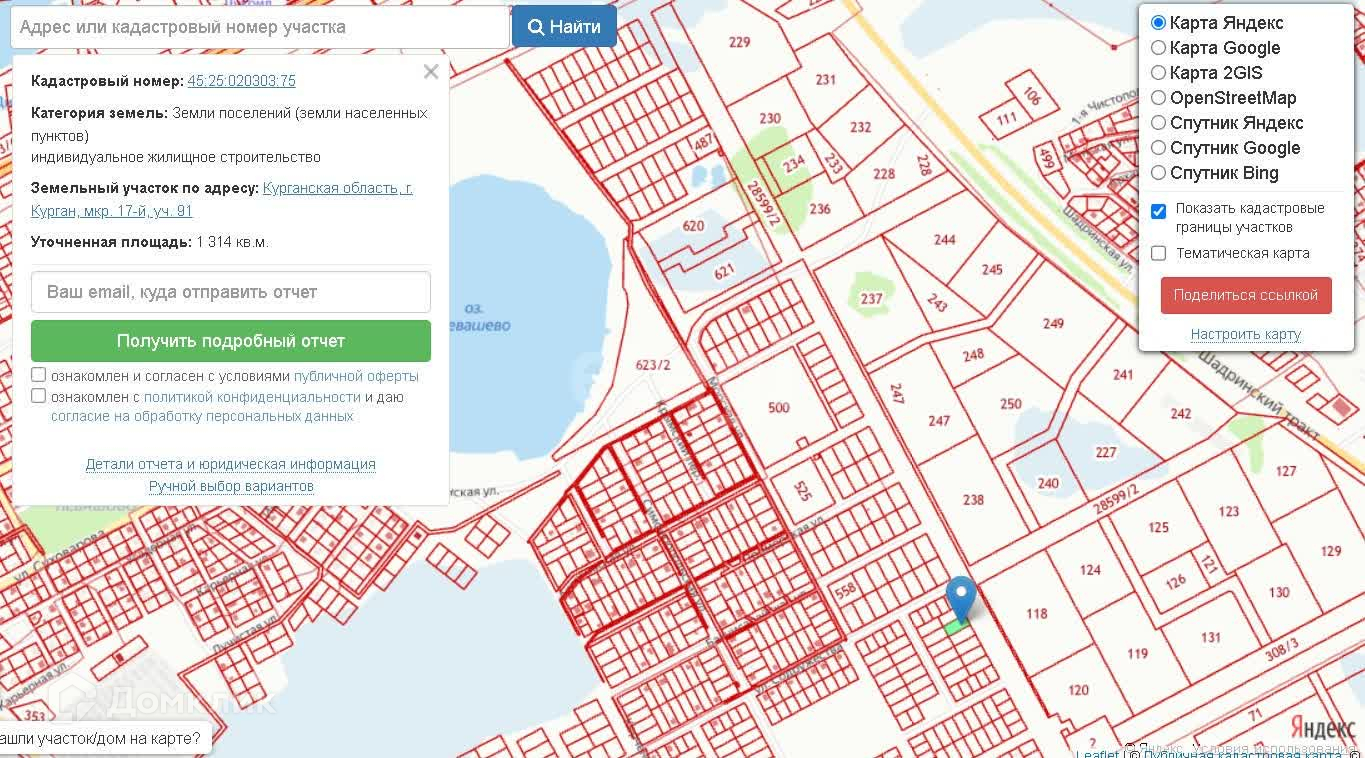This screenshot has width=1365, height=758.
Task: Enable Тематическая карта checkbox
Action: pos(1158,253)
